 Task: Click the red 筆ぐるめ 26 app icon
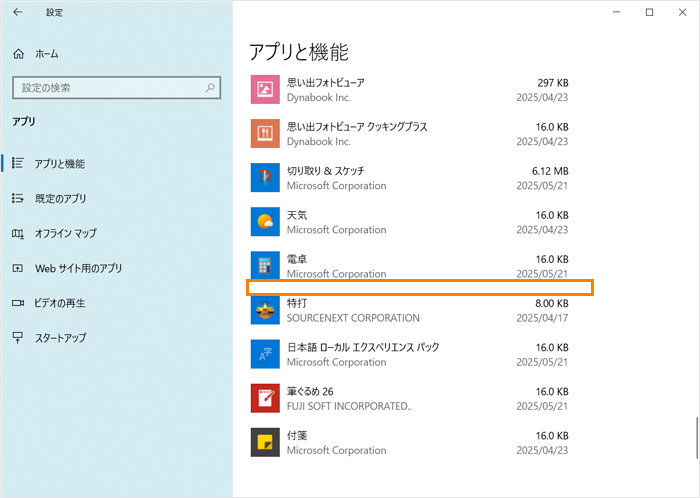[x=265, y=398]
